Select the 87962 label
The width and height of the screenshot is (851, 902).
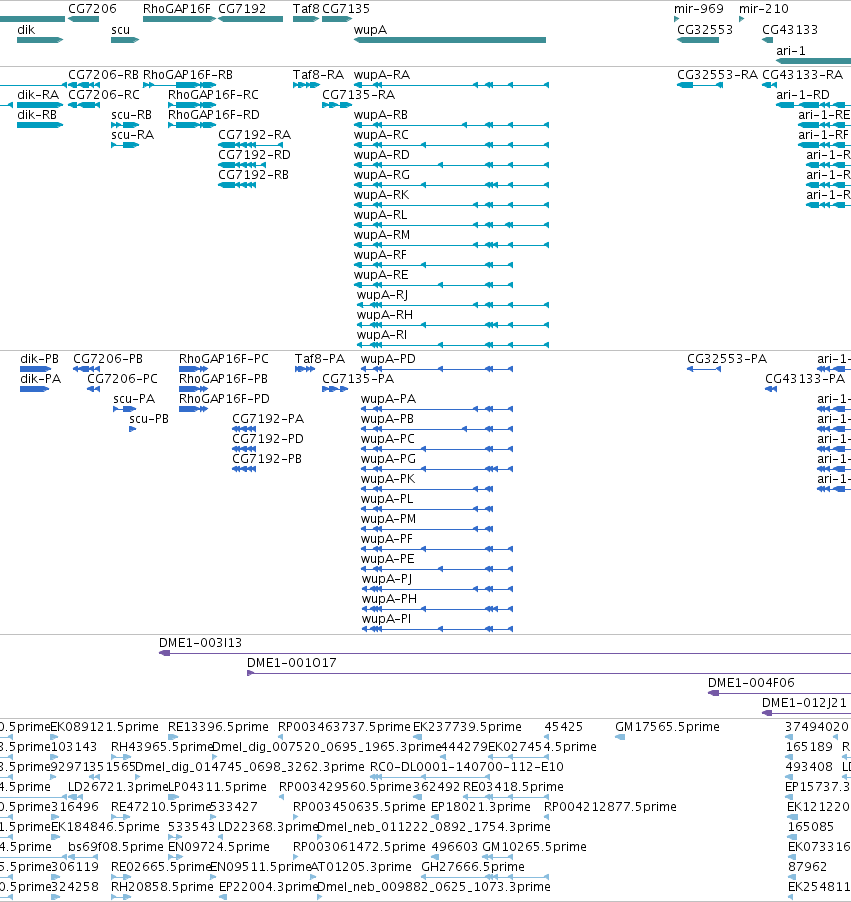click(x=808, y=867)
